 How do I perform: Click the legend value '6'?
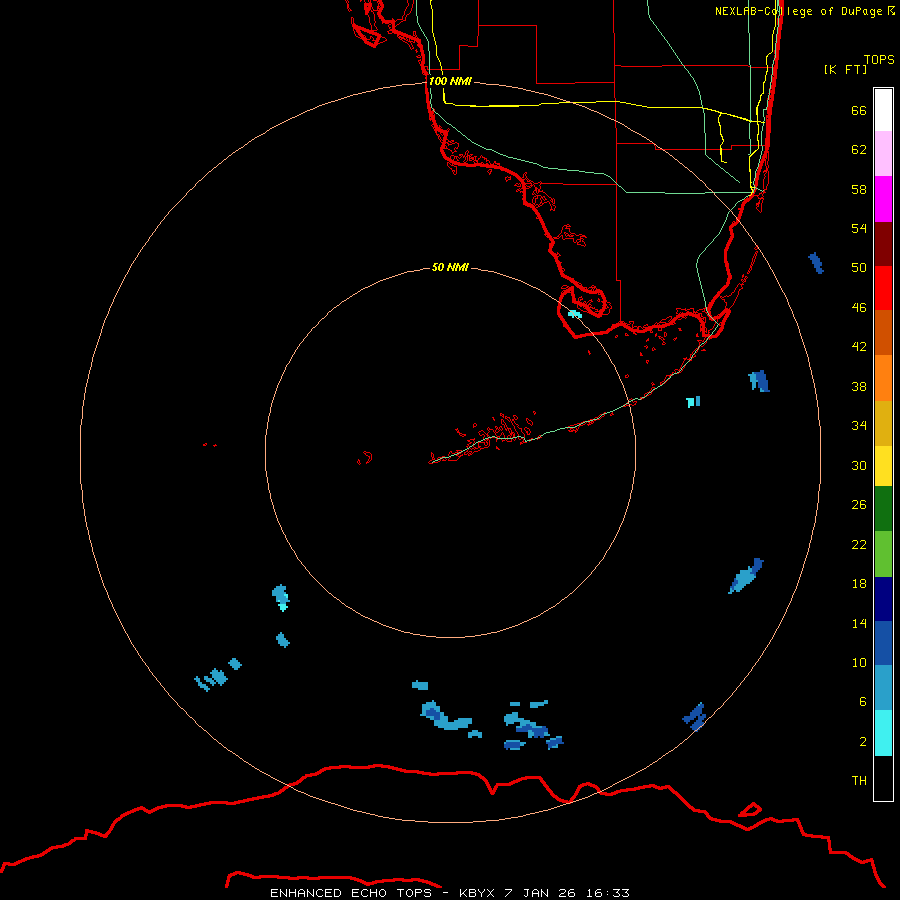tap(863, 701)
